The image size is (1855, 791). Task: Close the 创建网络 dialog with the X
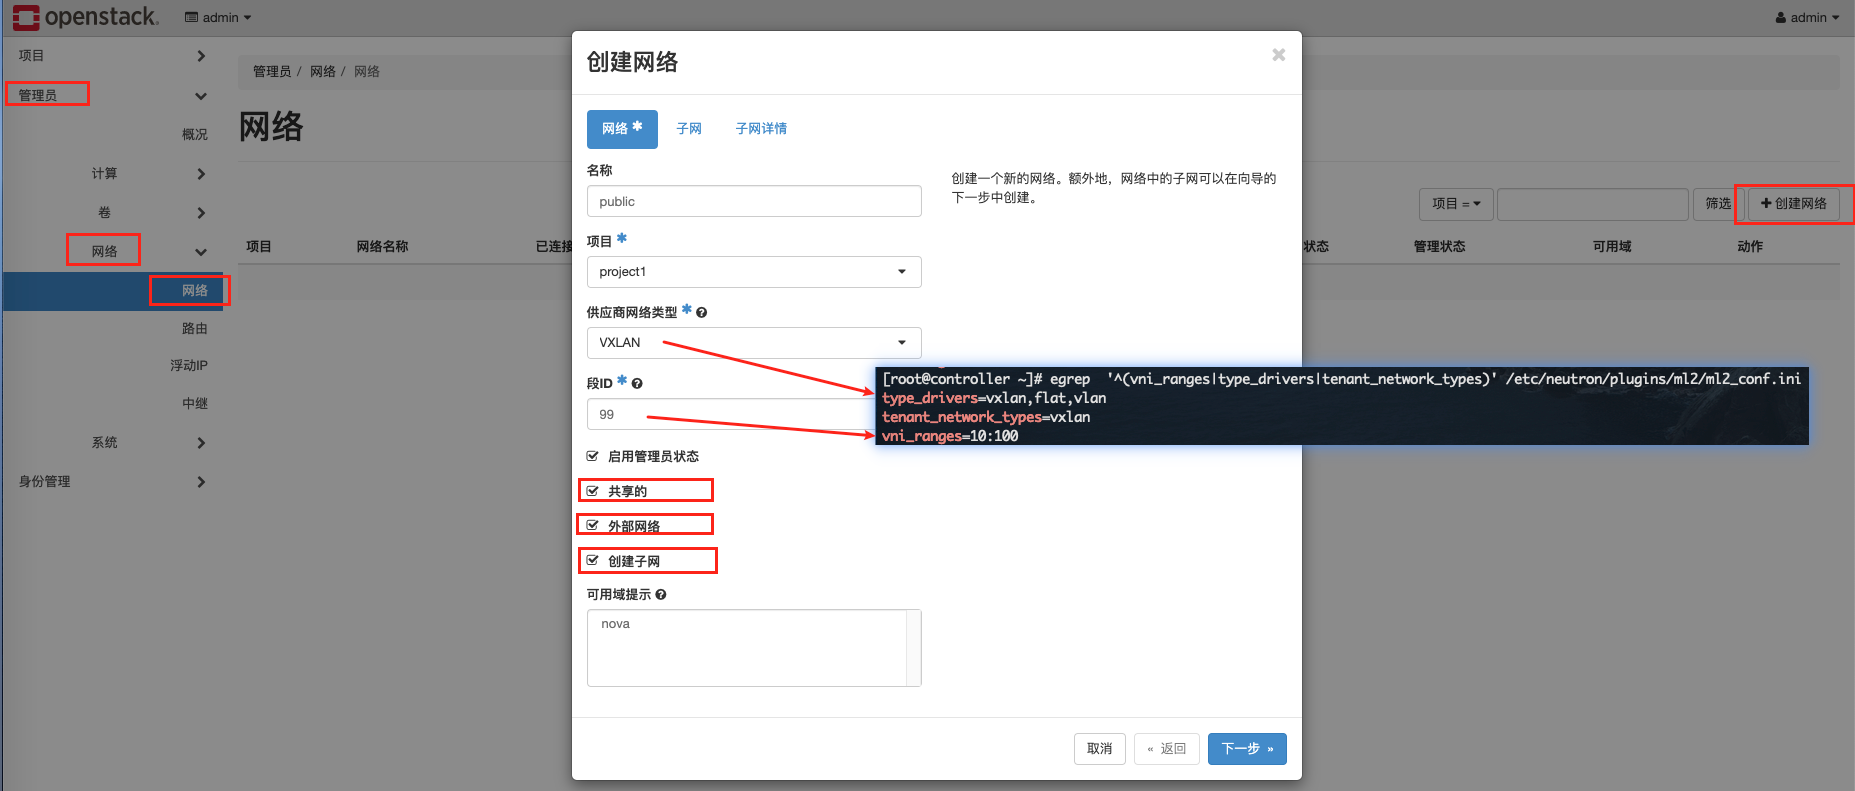click(1278, 55)
